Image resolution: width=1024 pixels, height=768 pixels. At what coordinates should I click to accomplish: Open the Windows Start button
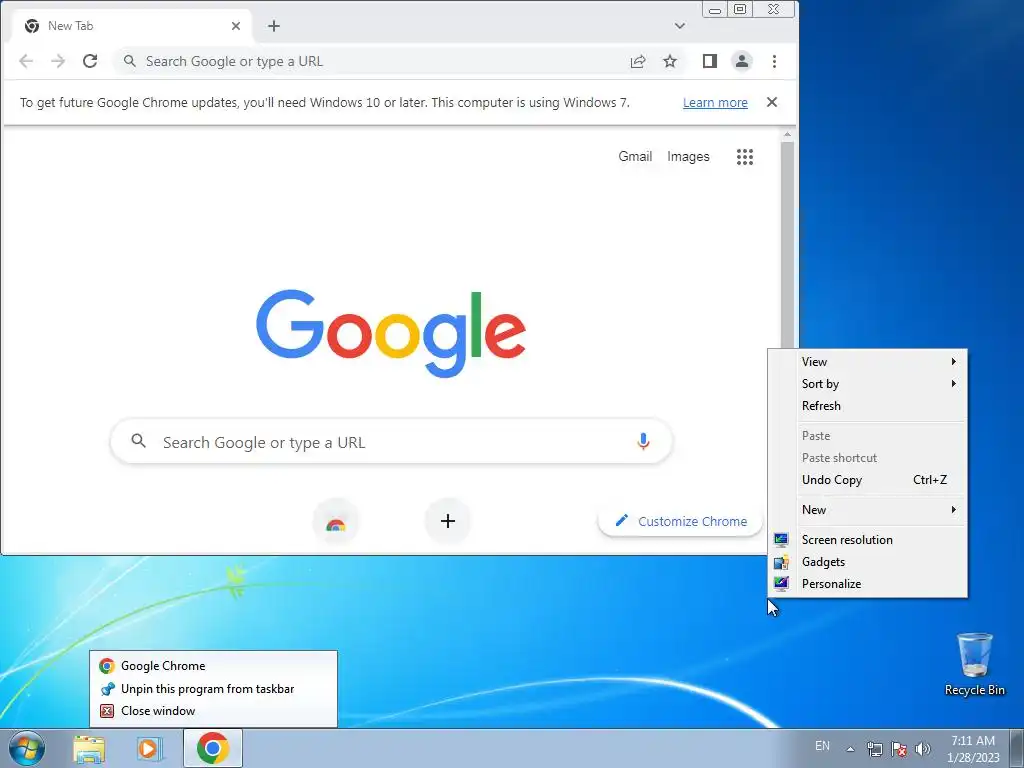(27, 748)
